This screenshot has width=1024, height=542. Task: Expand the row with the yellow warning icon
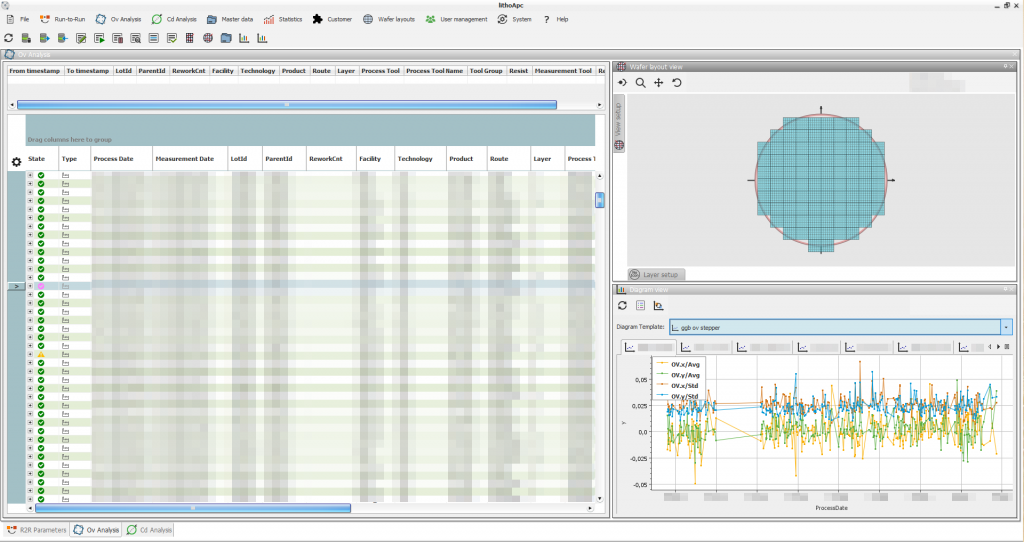pyautogui.click(x=30, y=354)
